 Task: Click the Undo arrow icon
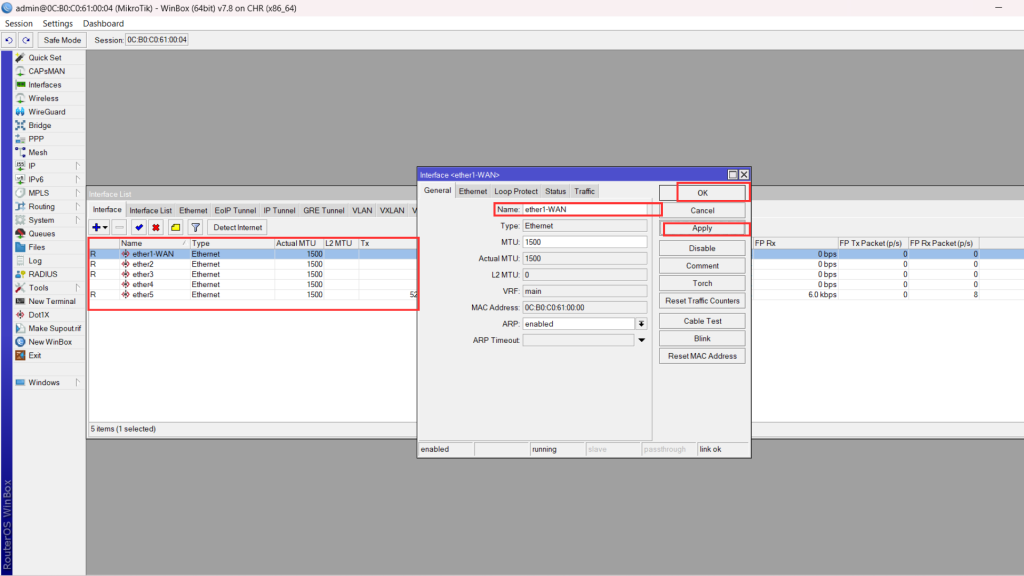click(x=9, y=40)
